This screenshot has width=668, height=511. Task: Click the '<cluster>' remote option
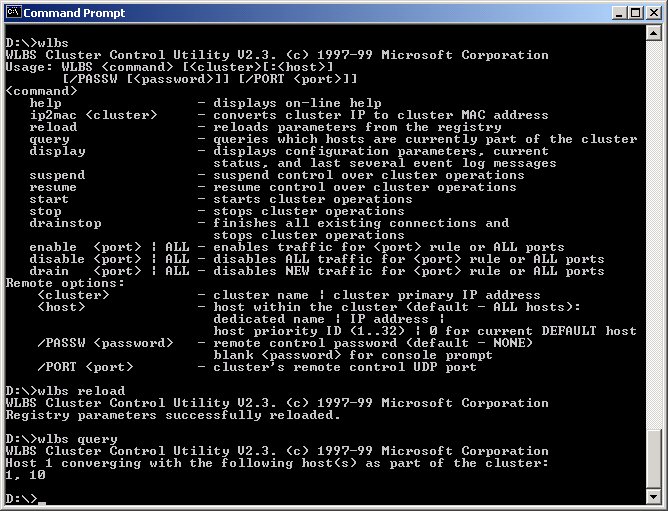point(73,295)
